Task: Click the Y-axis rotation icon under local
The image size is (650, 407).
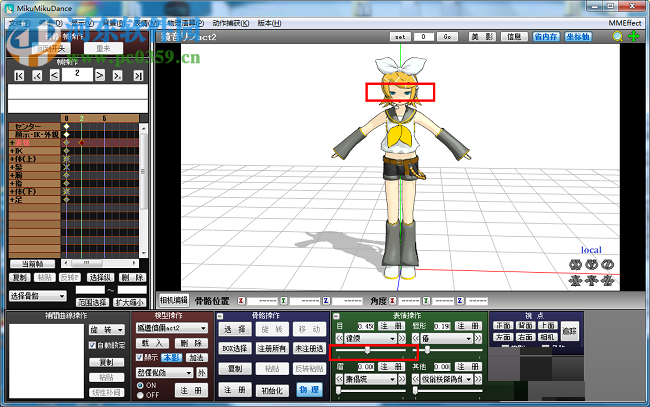Action: coord(591,264)
